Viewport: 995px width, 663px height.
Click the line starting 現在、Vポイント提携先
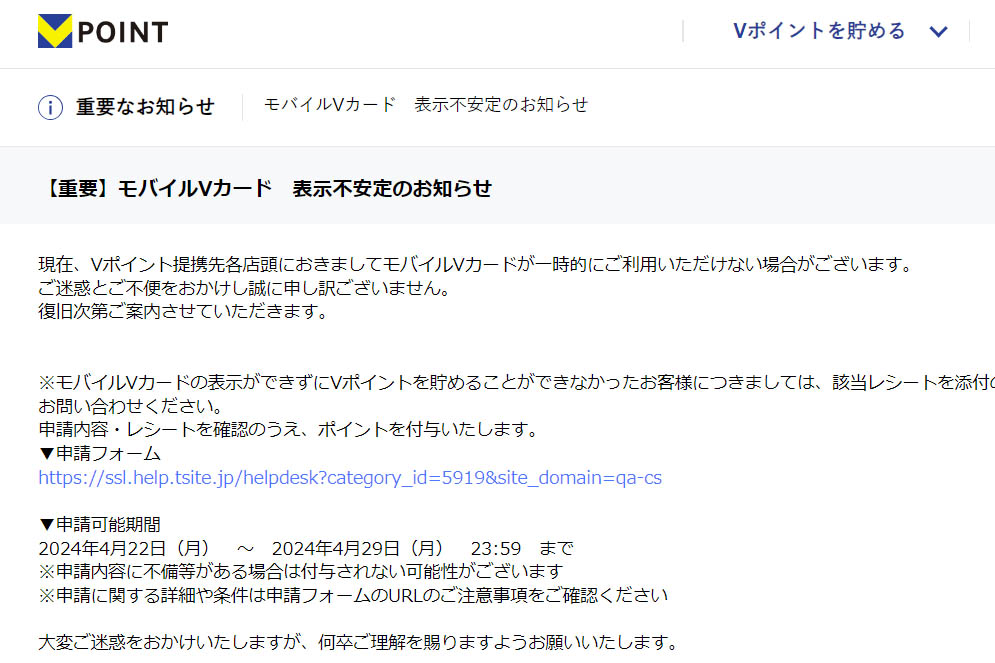475,264
